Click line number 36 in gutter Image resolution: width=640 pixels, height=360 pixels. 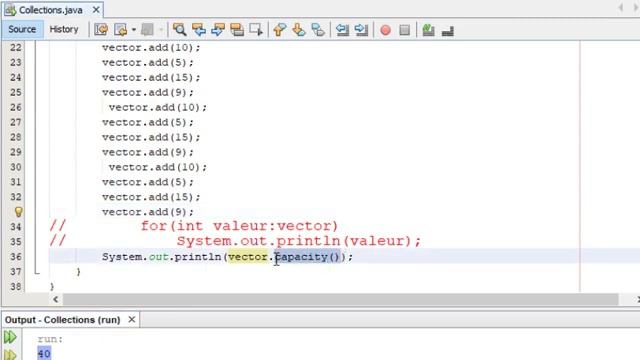(x=16, y=257)
